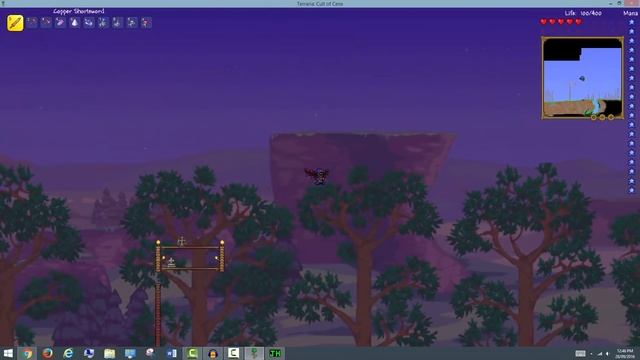Click the Life 100/400 text

583,13
